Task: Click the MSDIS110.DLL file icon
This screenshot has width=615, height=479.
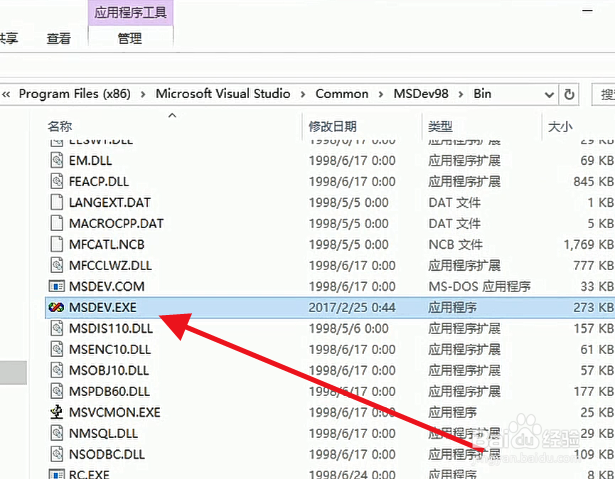Action: tap(56, 328)
